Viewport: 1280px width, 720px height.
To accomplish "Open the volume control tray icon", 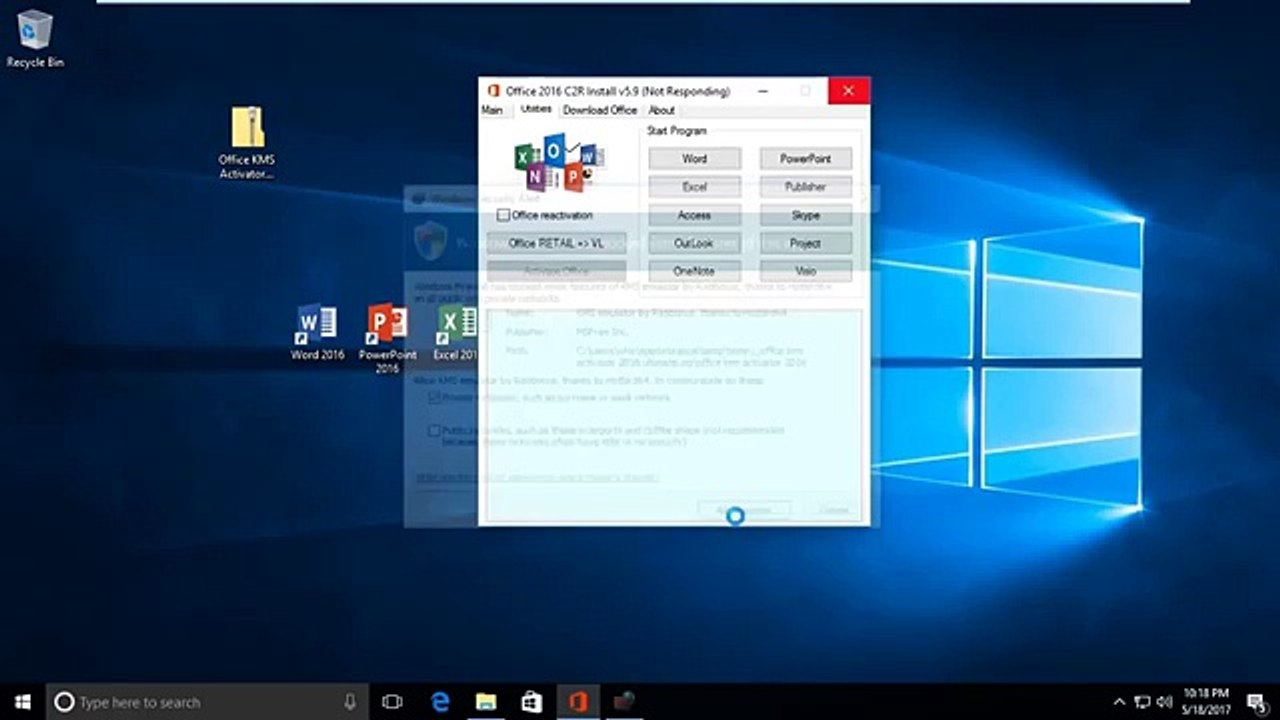I will point(1165,702).
